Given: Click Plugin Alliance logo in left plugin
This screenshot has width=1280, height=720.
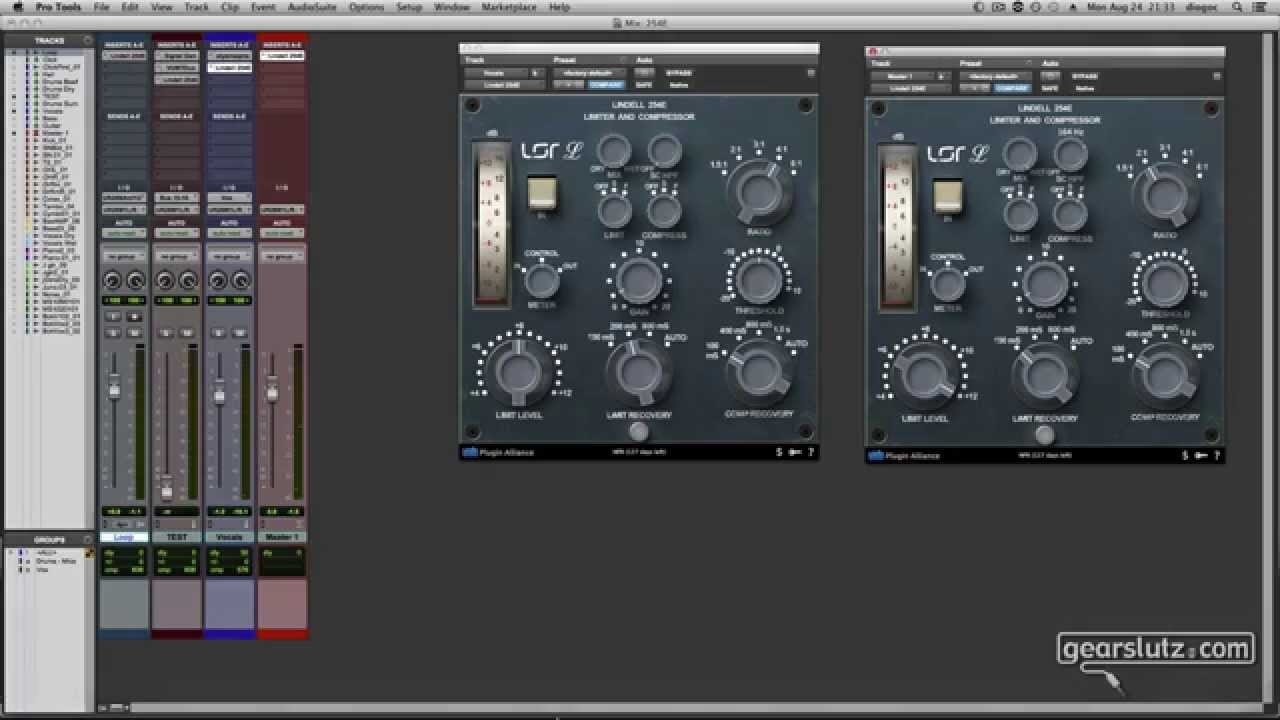Looking at the screenshot, I should (x=498, y=452).
